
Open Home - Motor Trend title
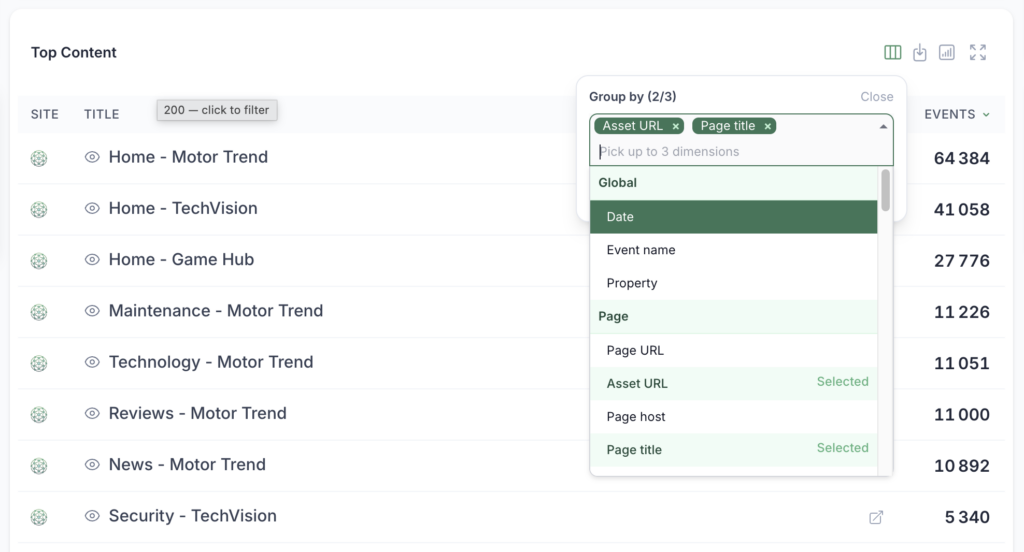tap(188, 157)
